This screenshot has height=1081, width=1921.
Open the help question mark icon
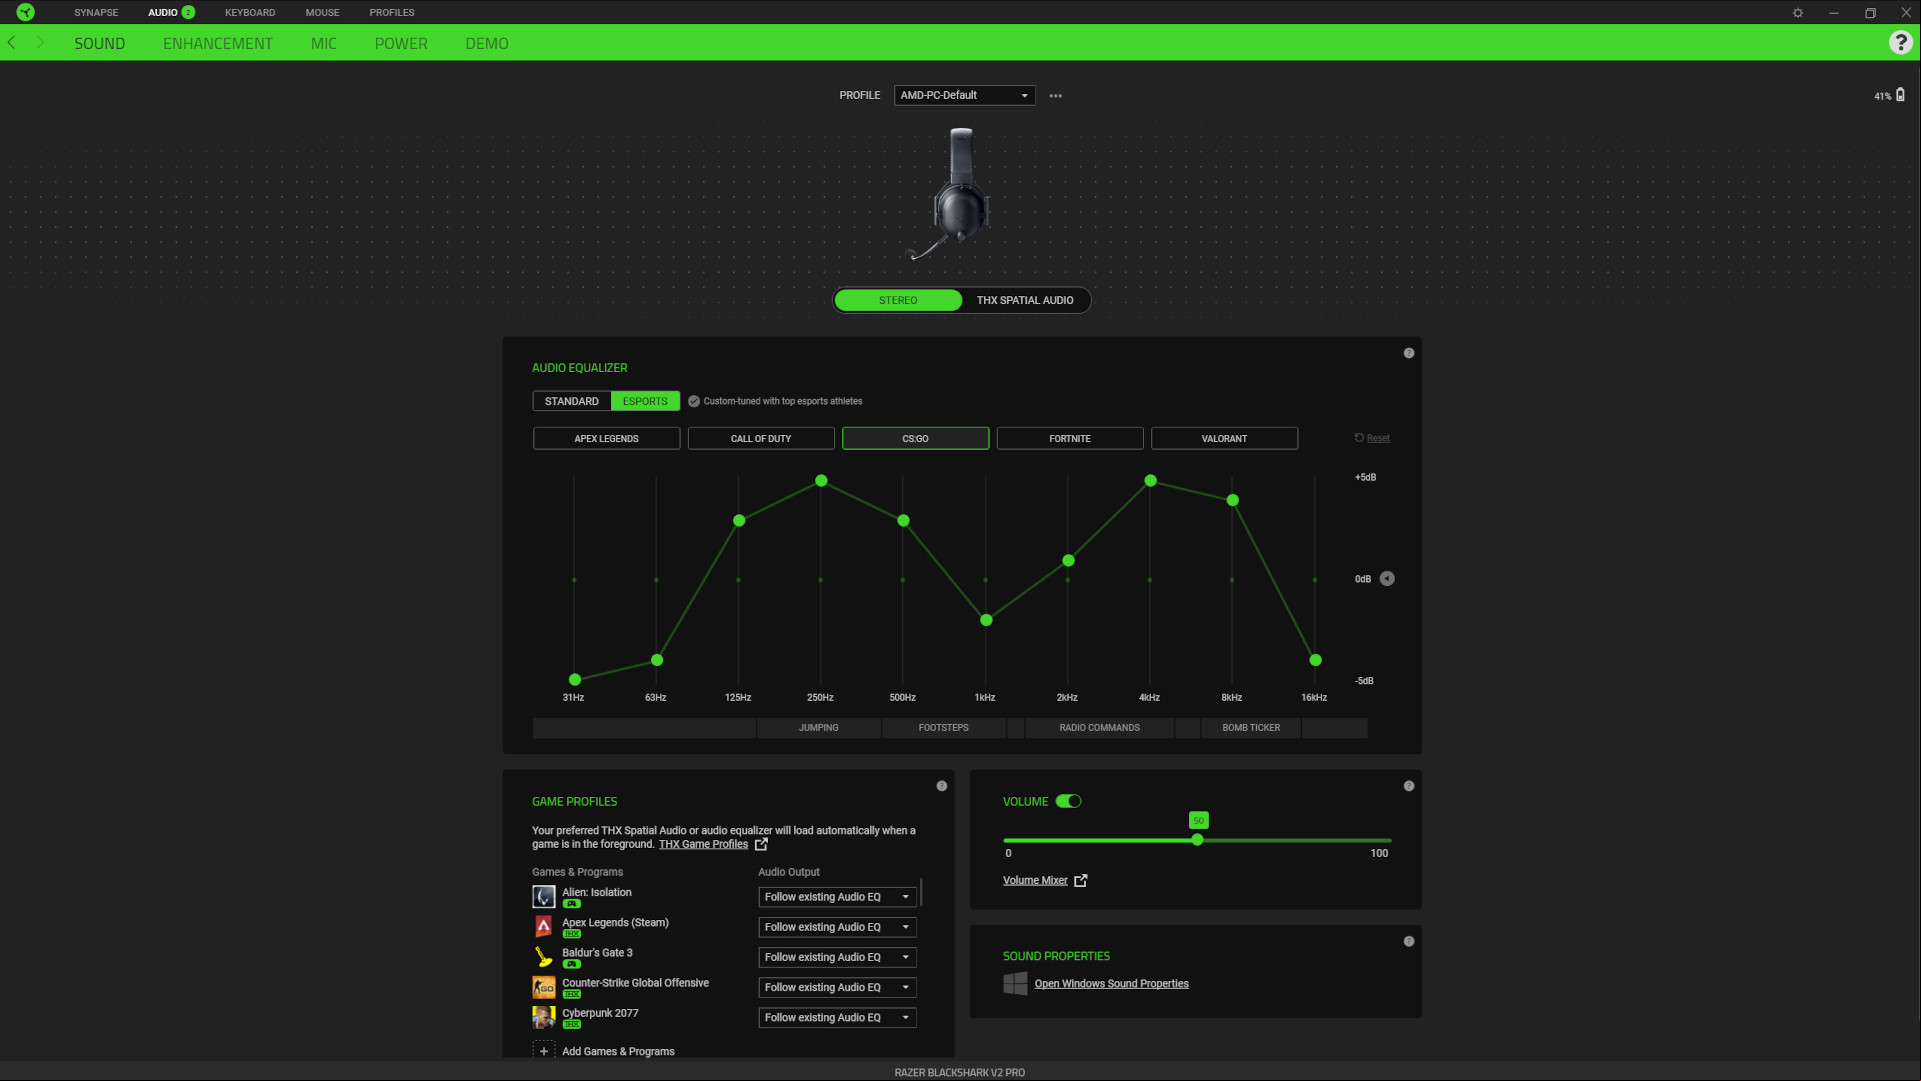point(1900,42)
